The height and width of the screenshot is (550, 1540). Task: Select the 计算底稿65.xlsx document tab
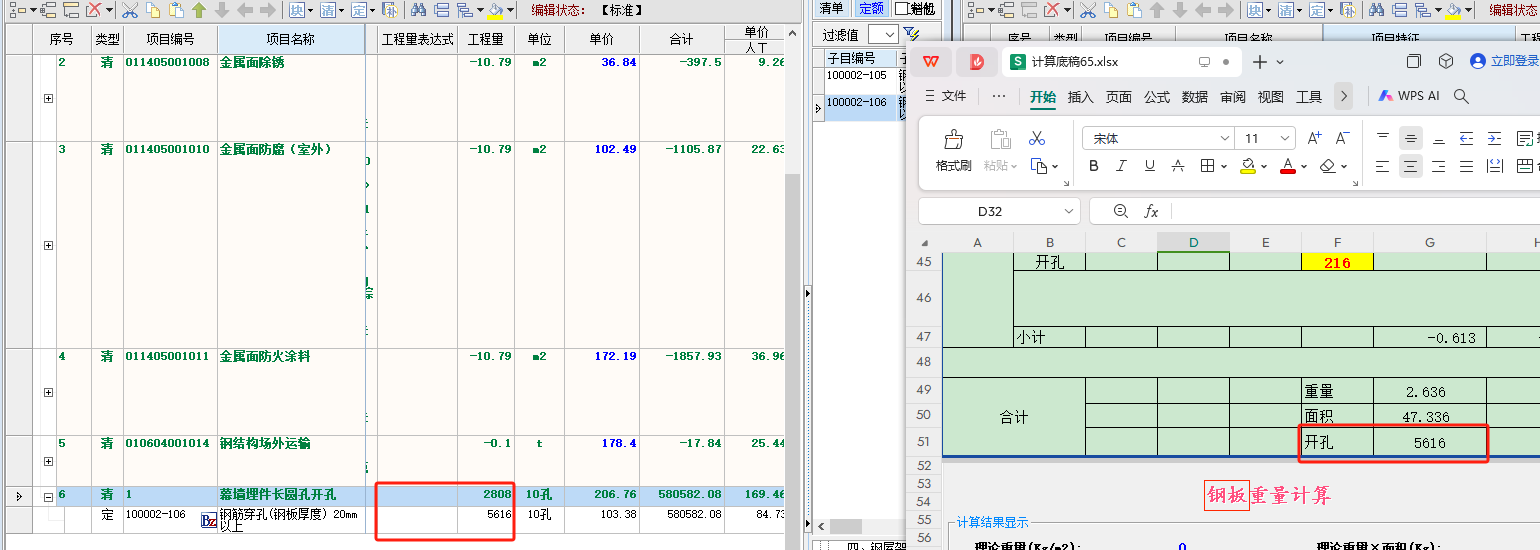(1121, 61)
